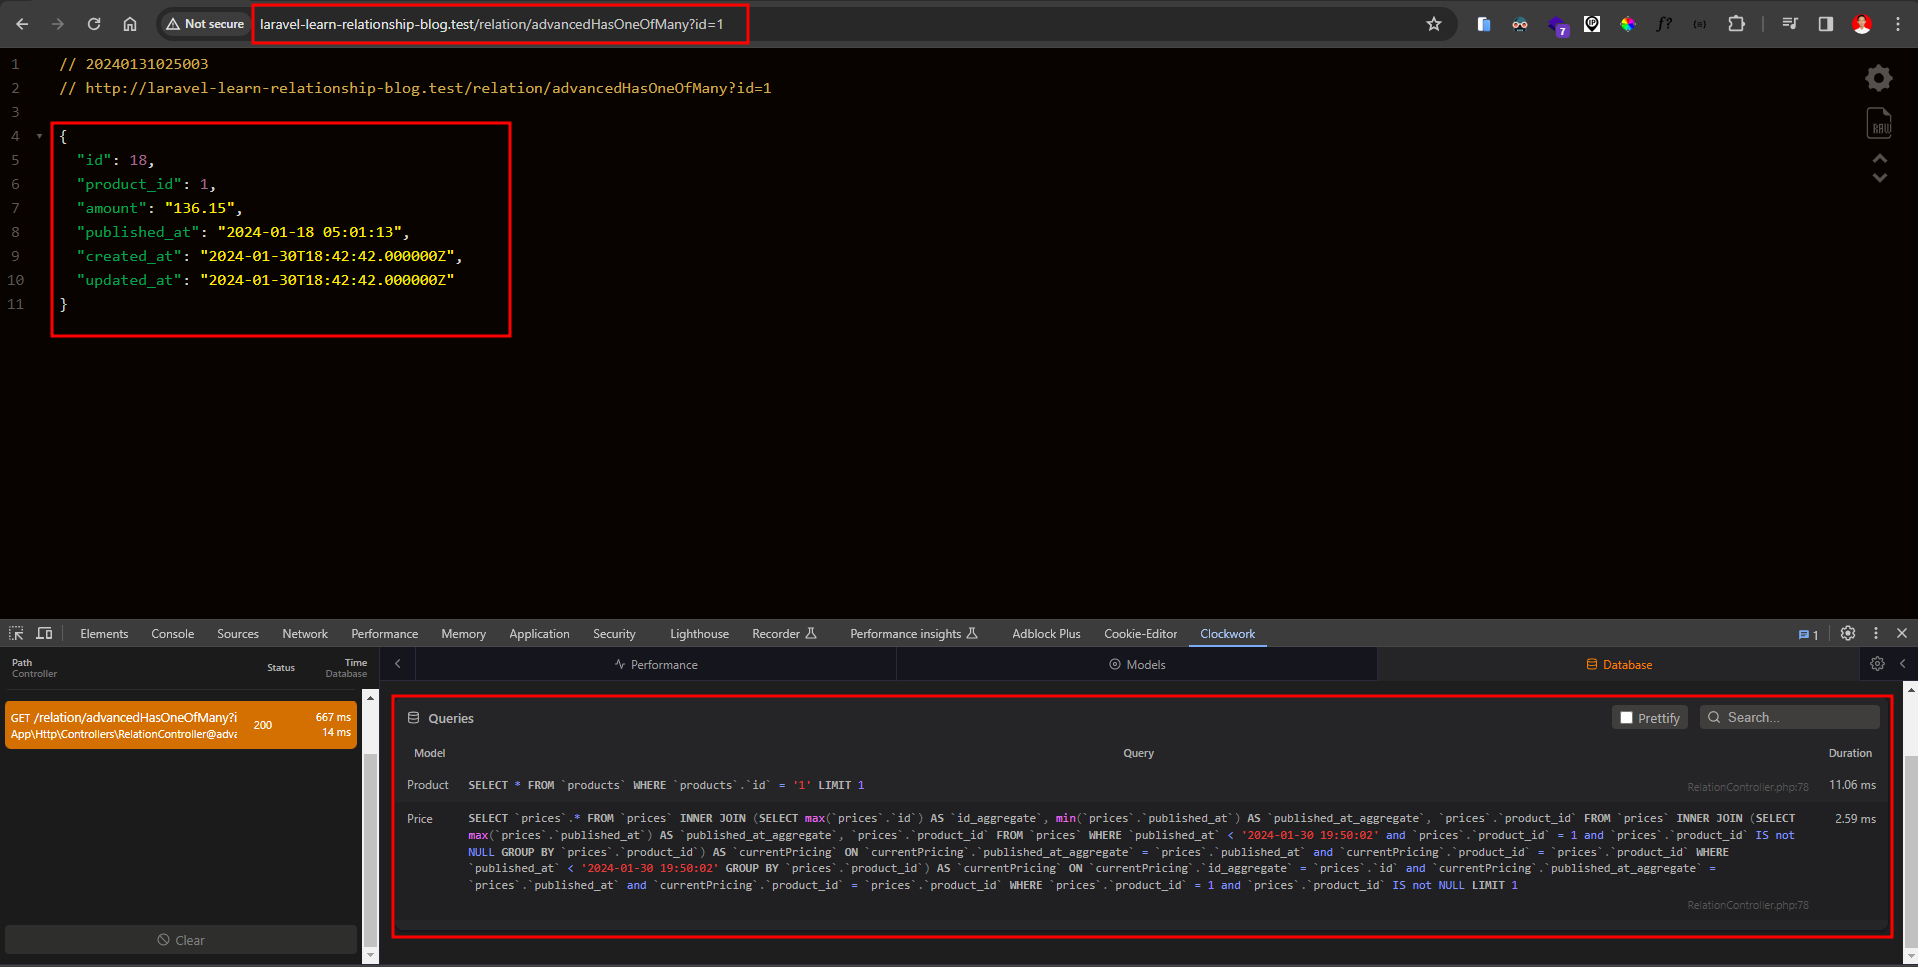Click the browser back navigation arrow

[x=21, y=24]
